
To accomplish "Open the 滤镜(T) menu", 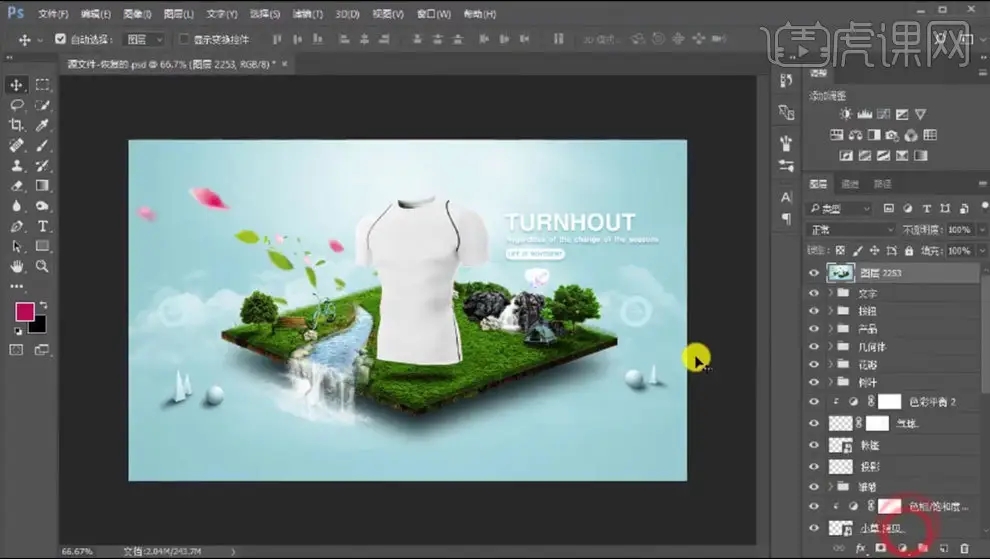I will coord(307,13).
